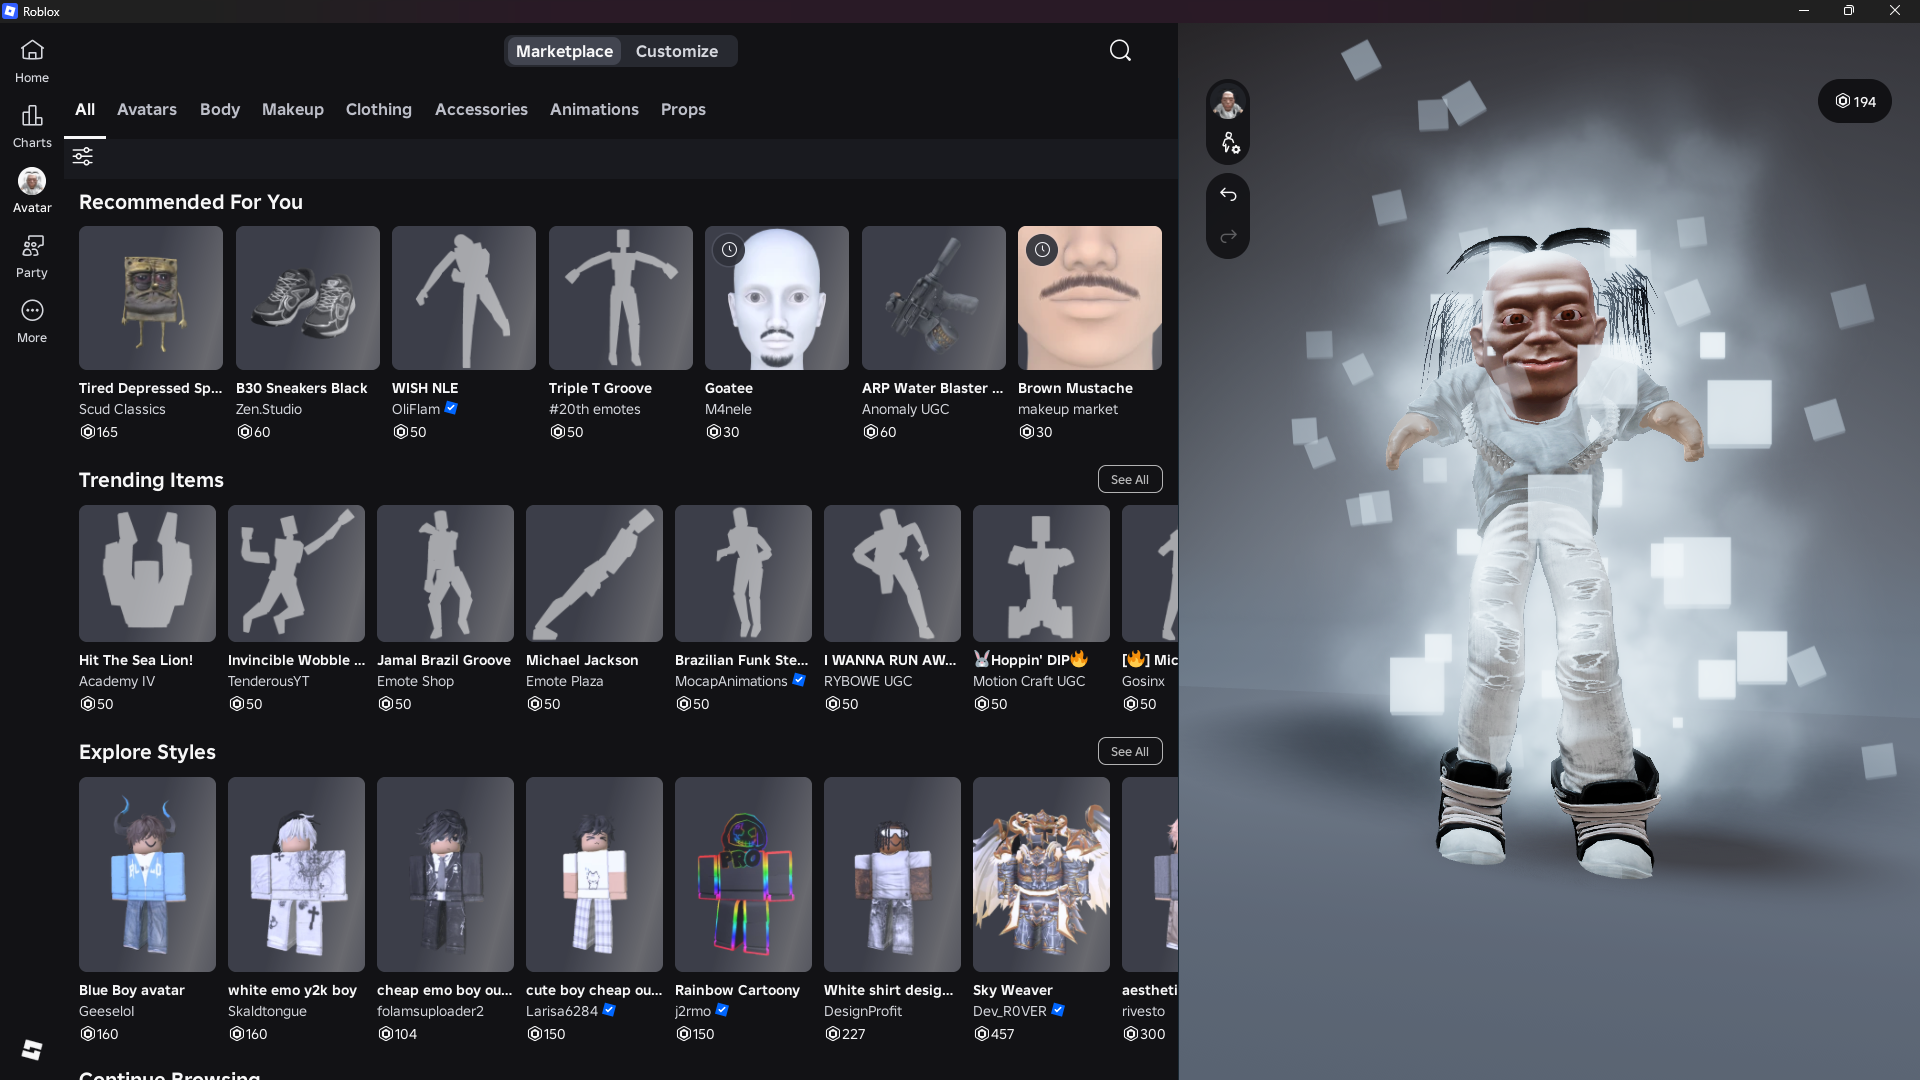Open the marketplace search icon
Screen dimensions: 1920x1080
click(x=1120, y=51)
